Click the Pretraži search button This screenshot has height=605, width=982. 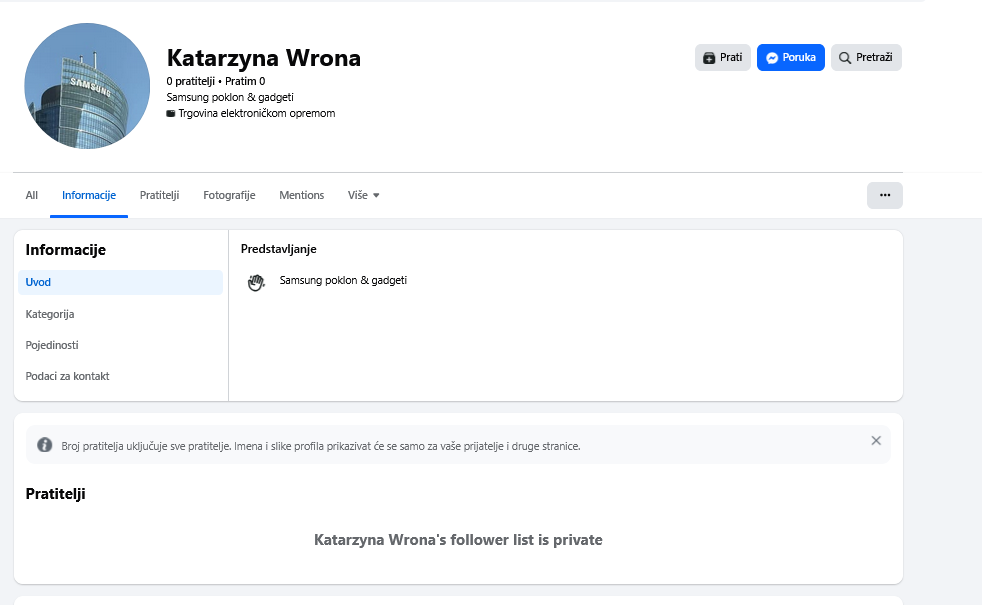865,58
